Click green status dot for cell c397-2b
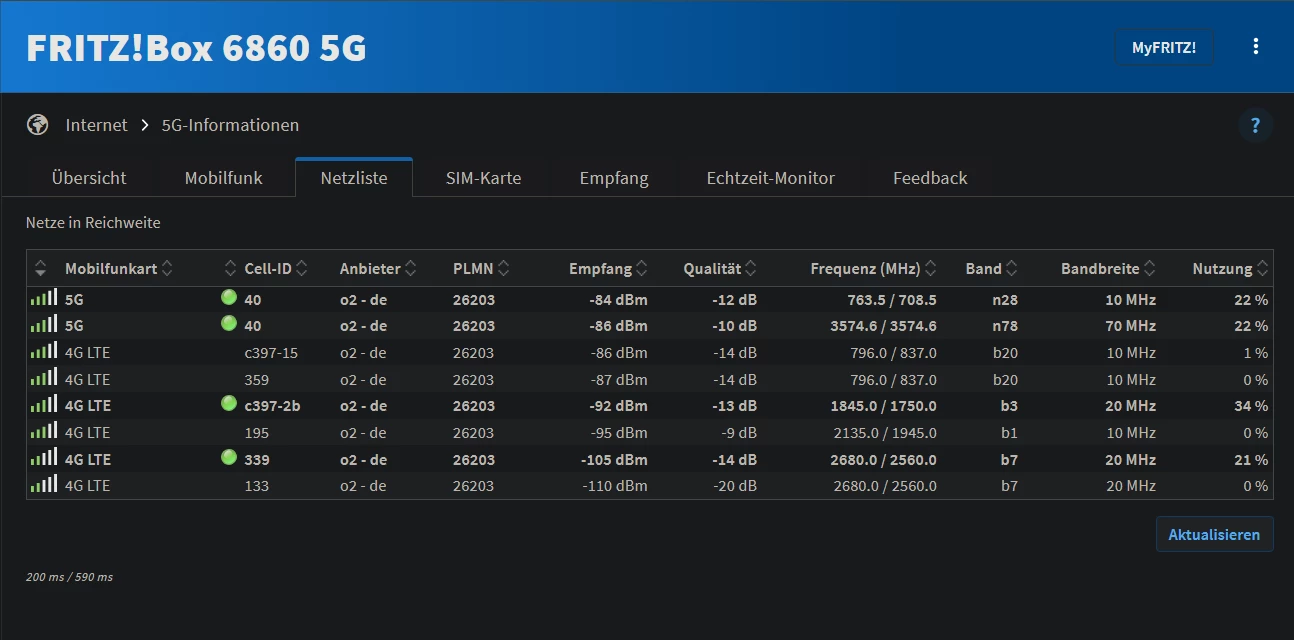The width and height of the screenshot is (1294, 640). tap(229, 403)
